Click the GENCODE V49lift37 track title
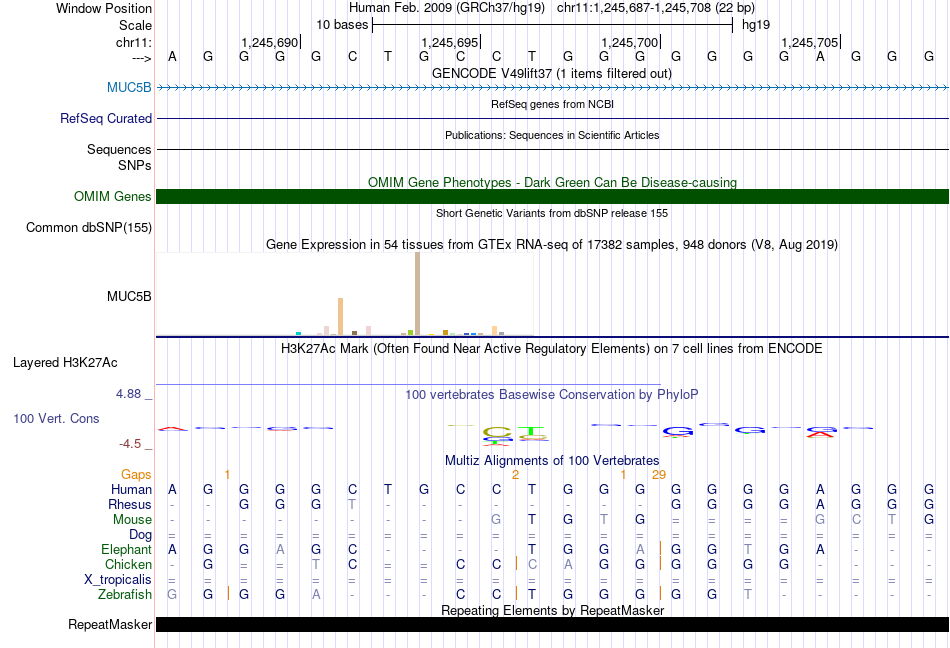The image size is (950, 648). point(552,73)
